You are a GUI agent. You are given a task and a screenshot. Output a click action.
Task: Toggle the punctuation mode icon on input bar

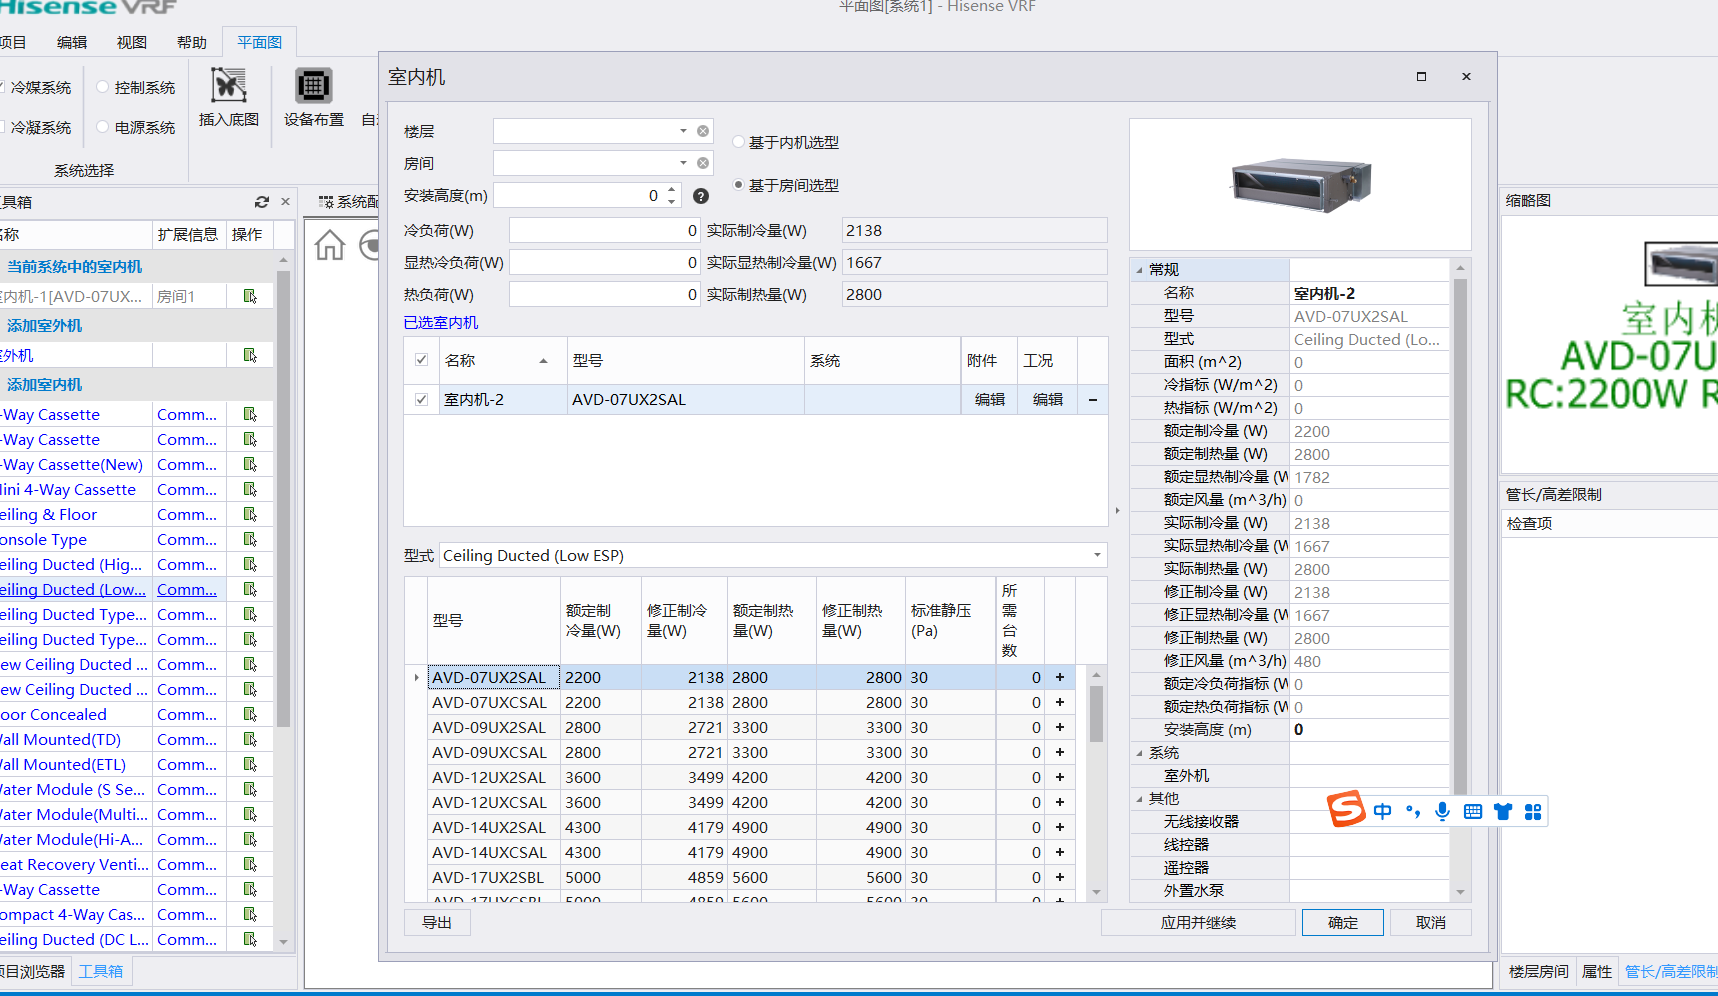(1413, 811)
